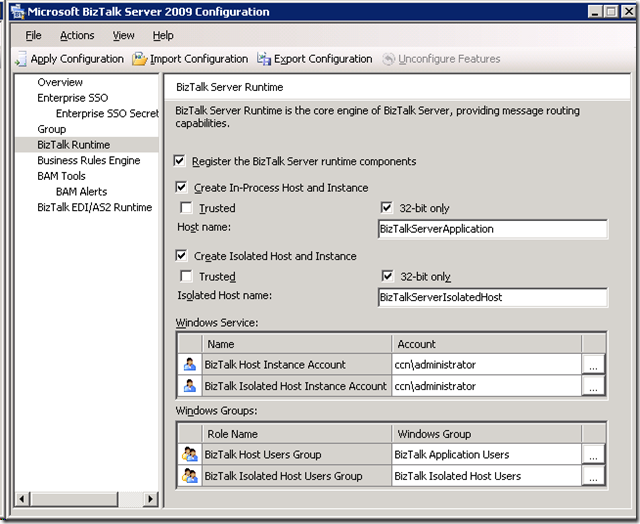640x524 pixels.
Task: Browse group for BizTalk Host Users Group
Action: 593,454
